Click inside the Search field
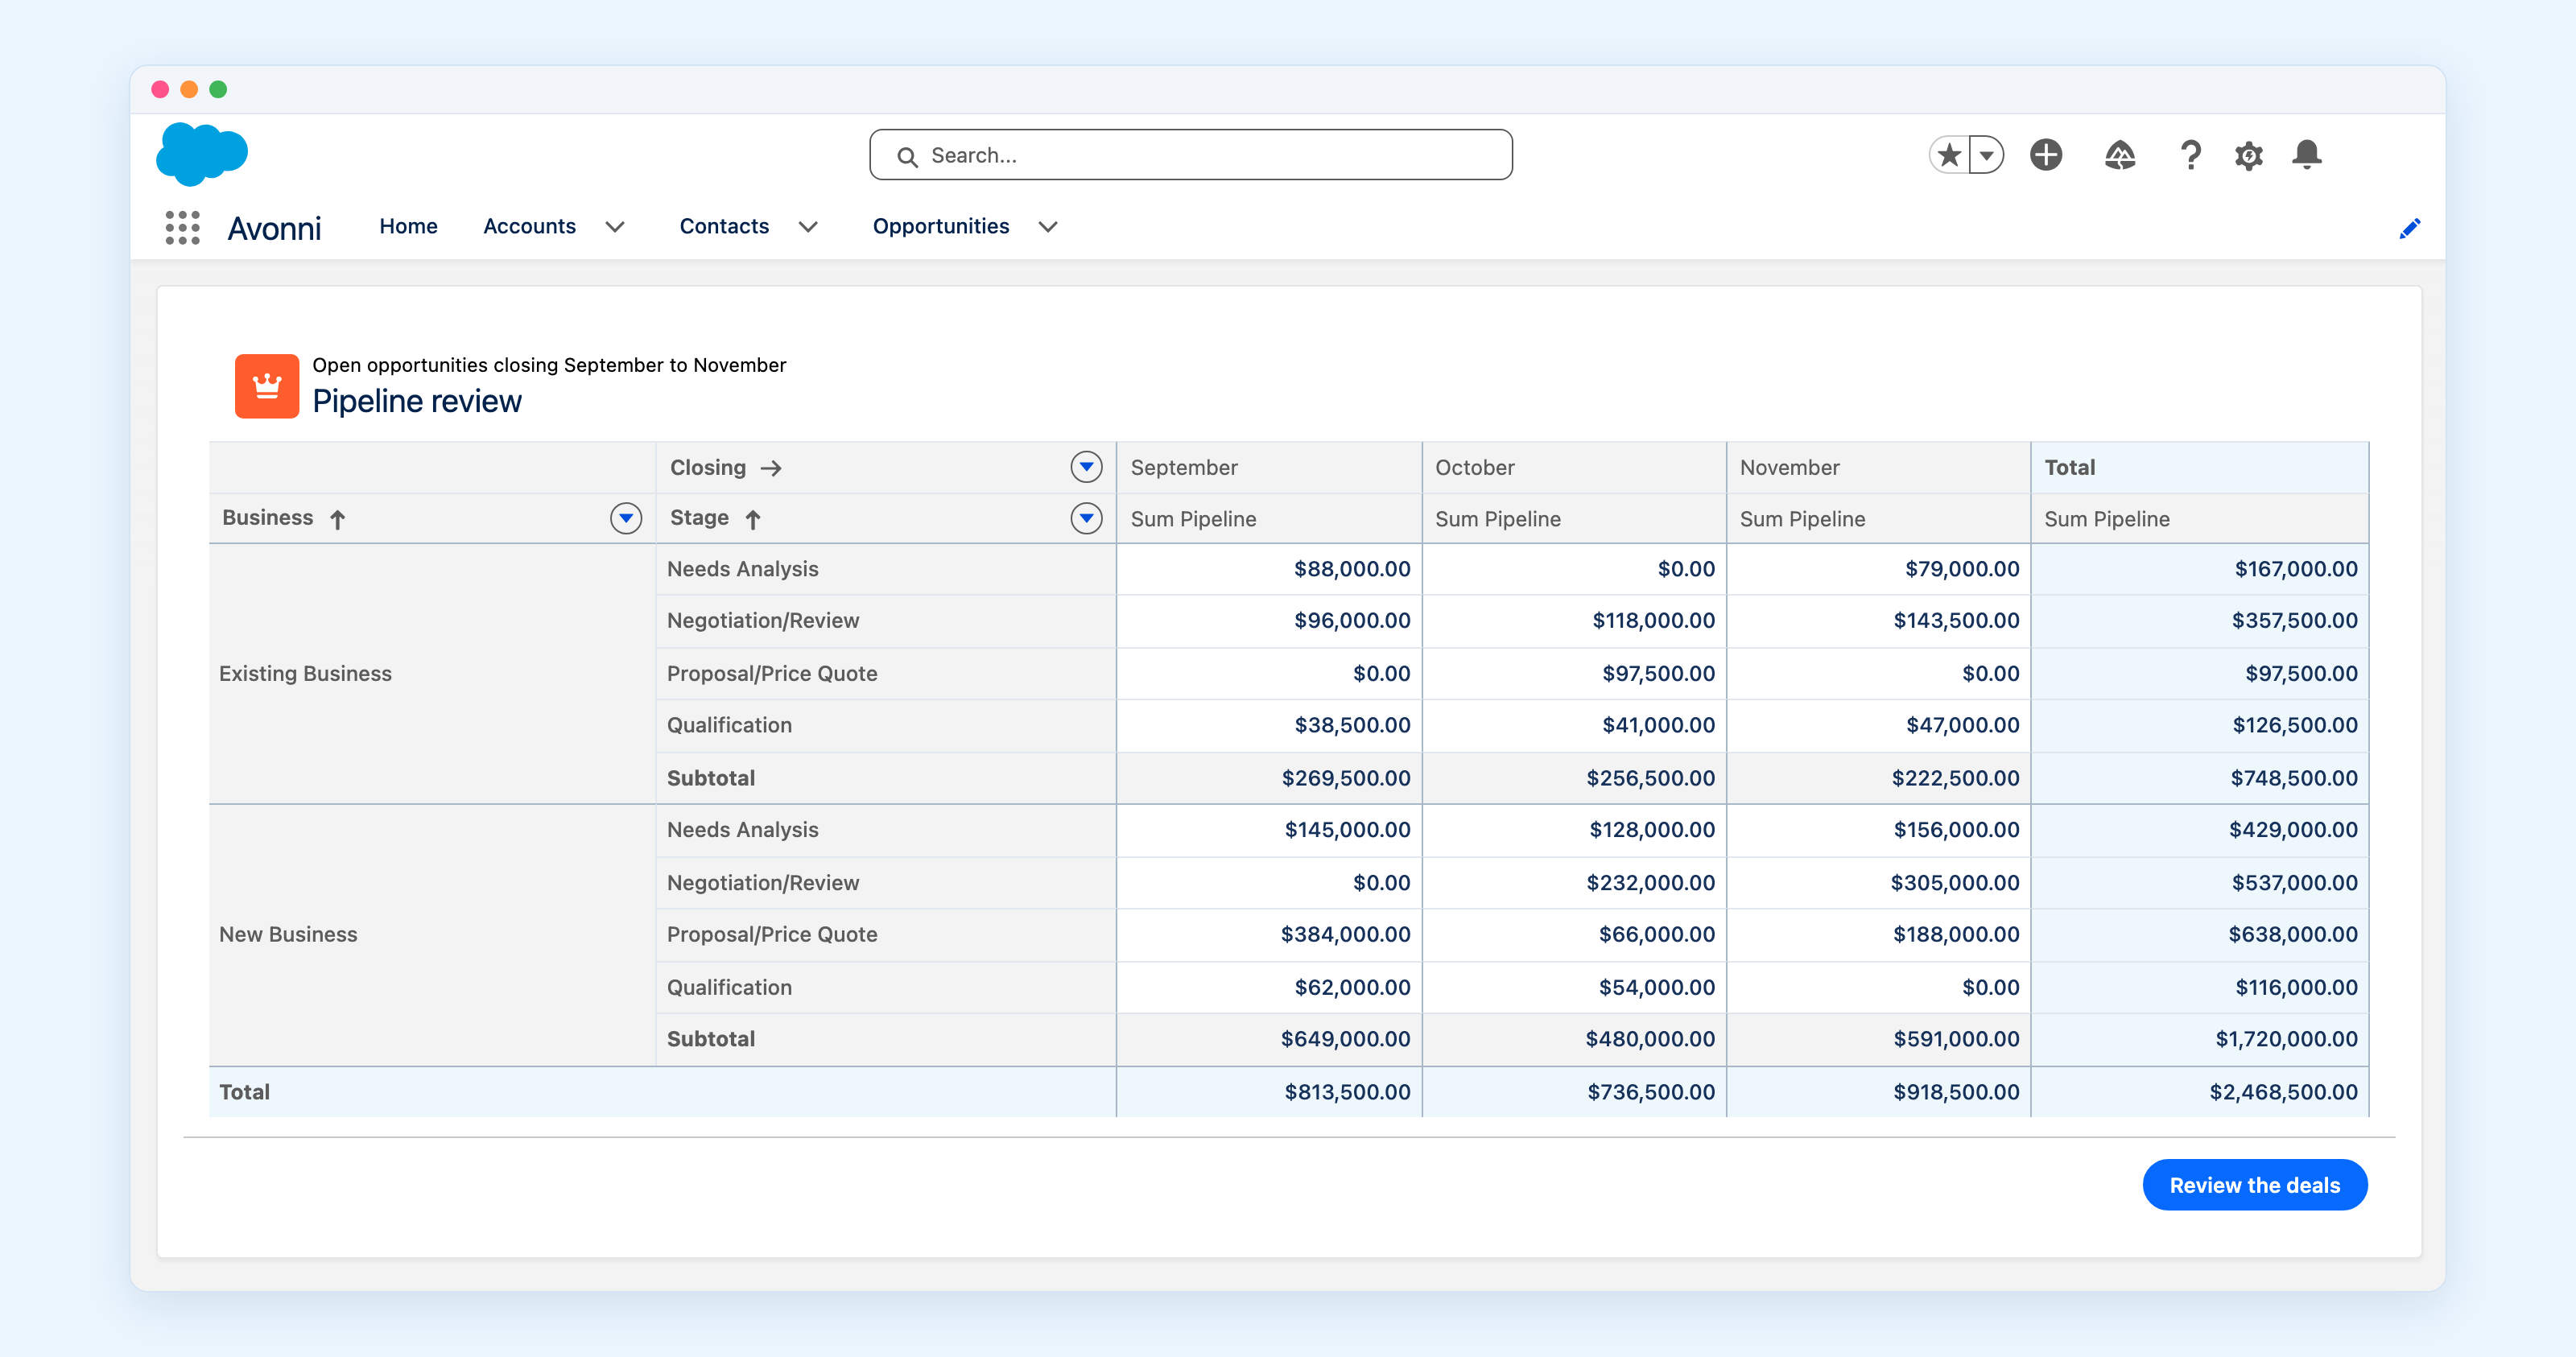This screenshot has width=2576, height=1357. [1190, 155]
